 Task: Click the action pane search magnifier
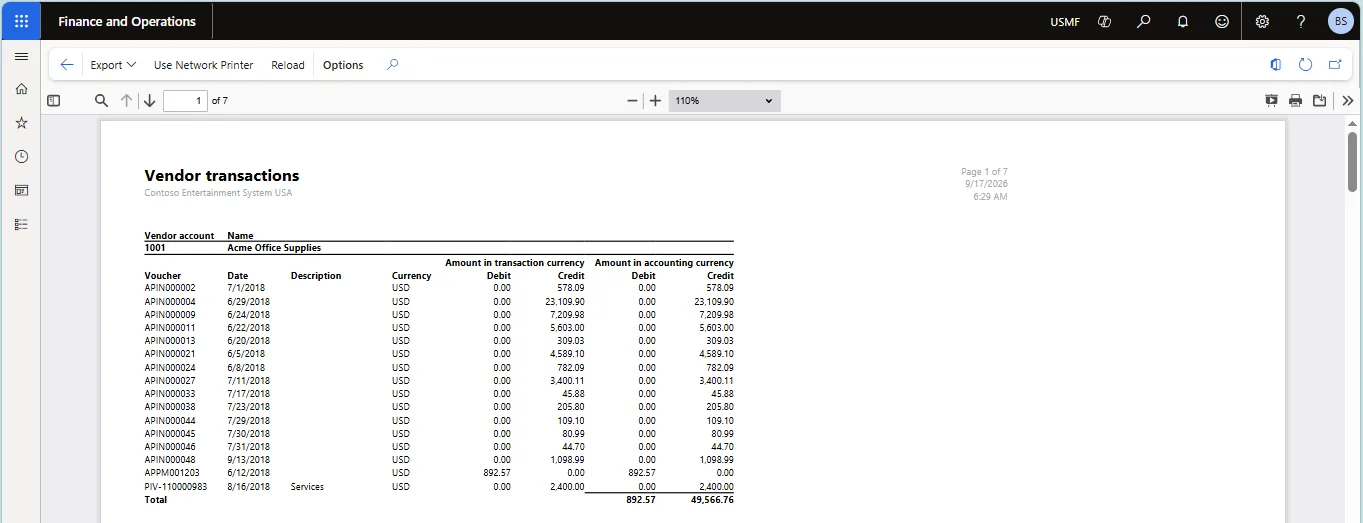click(x=393, y=65)
